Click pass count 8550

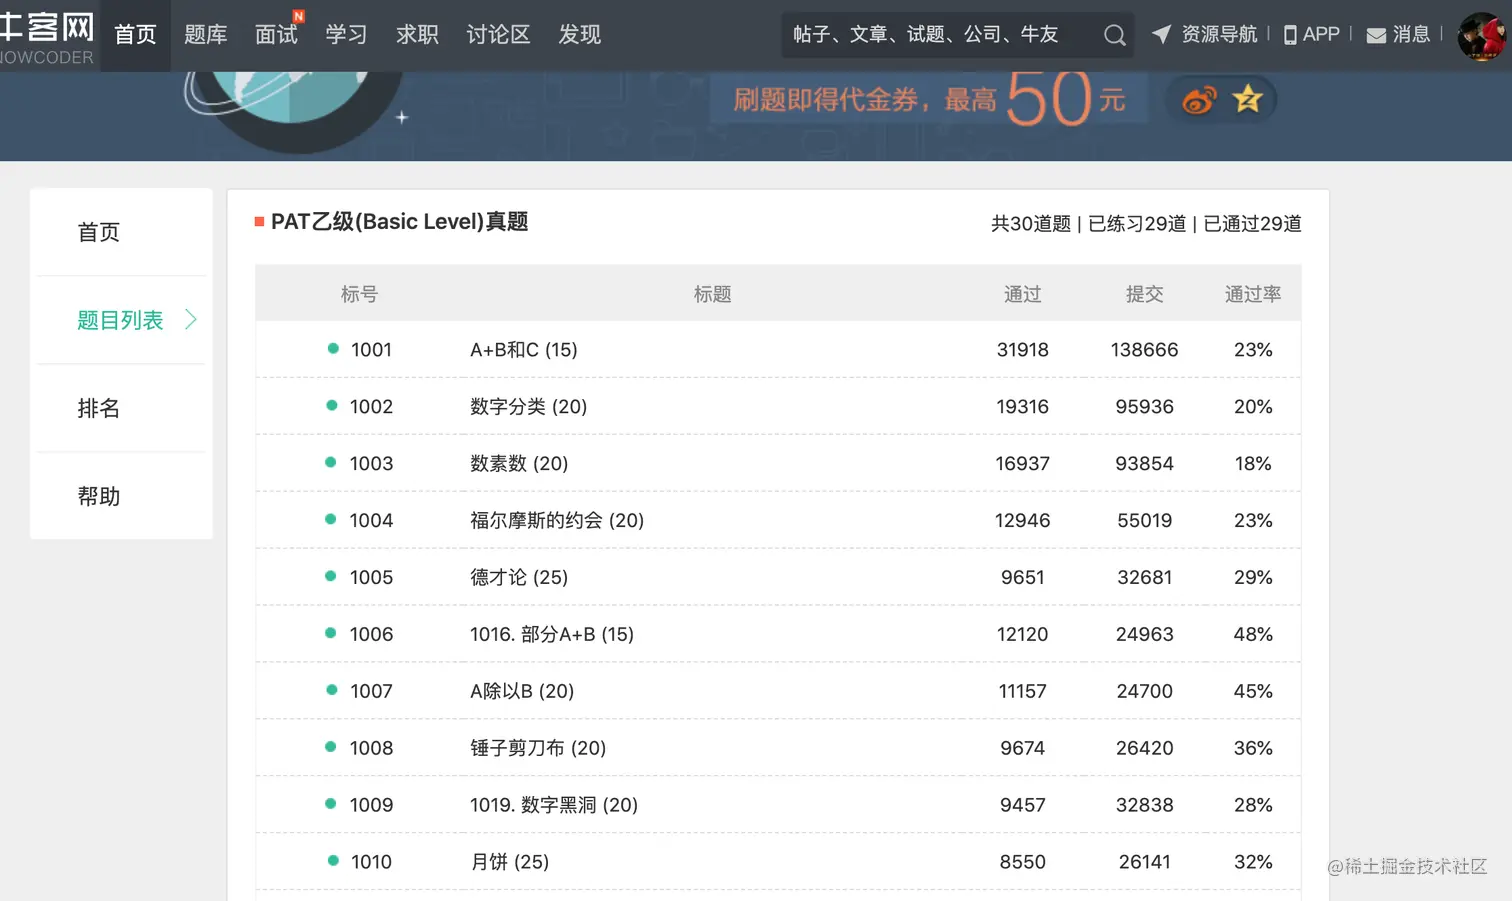[x=1023, y=862]
